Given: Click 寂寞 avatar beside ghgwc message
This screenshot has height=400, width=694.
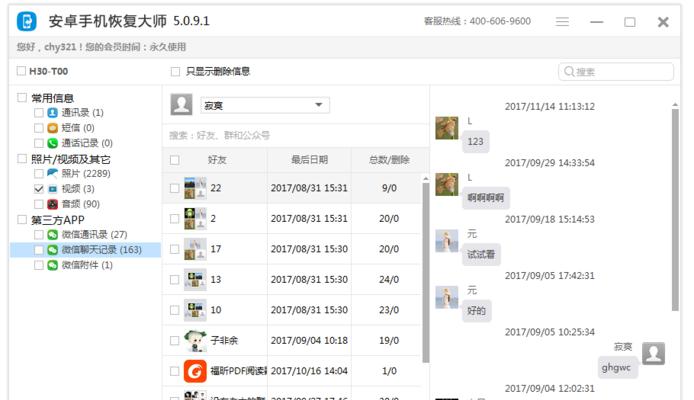Looking at the screenshot, I should pyautogui.click(x=654, y=354).
